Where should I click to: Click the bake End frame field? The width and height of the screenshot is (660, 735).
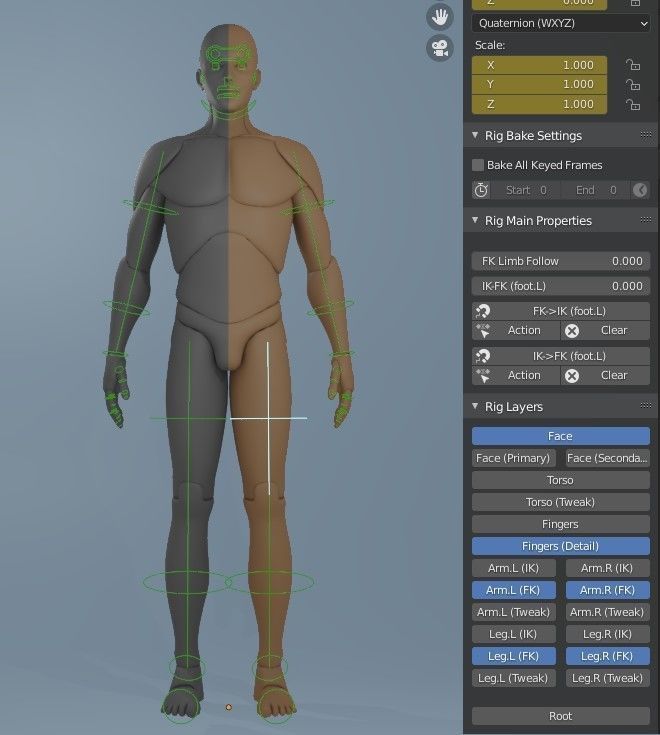pyautogui.click(x=594, y=190)
